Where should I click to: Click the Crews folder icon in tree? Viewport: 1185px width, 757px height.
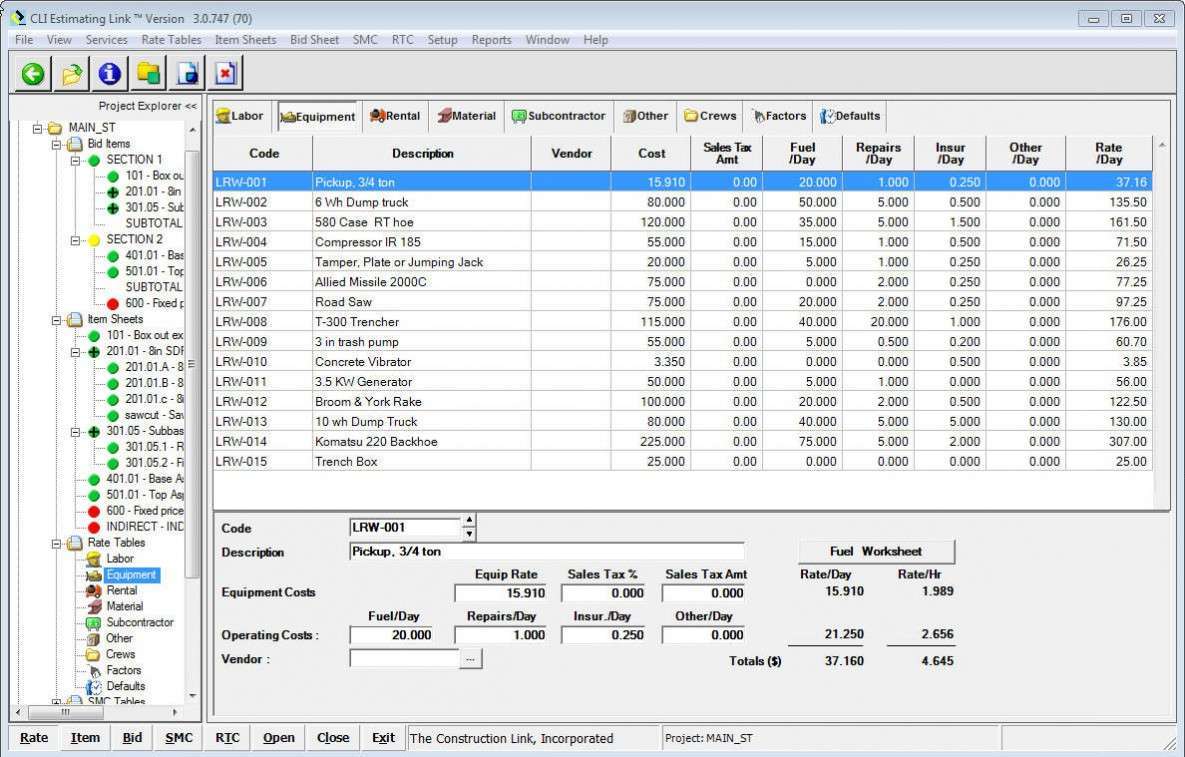(94, 654)
